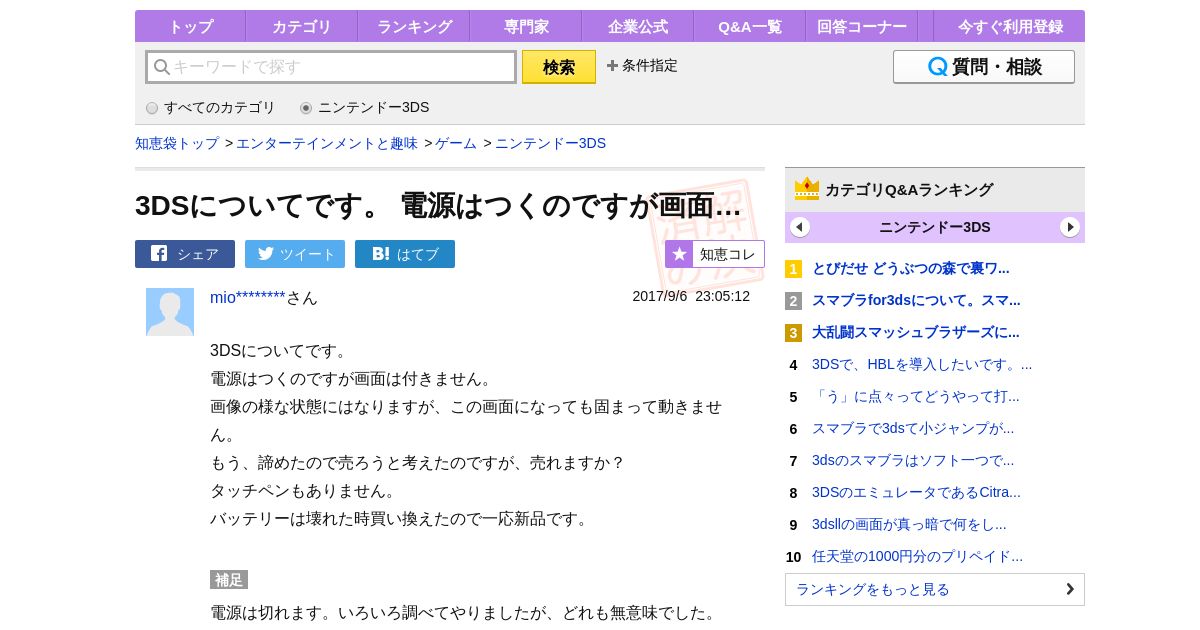The height and width of the screenshot is (630, 1200).
Task: Select the すべてのカテゴリ radio button
Action: coord(152,108)
